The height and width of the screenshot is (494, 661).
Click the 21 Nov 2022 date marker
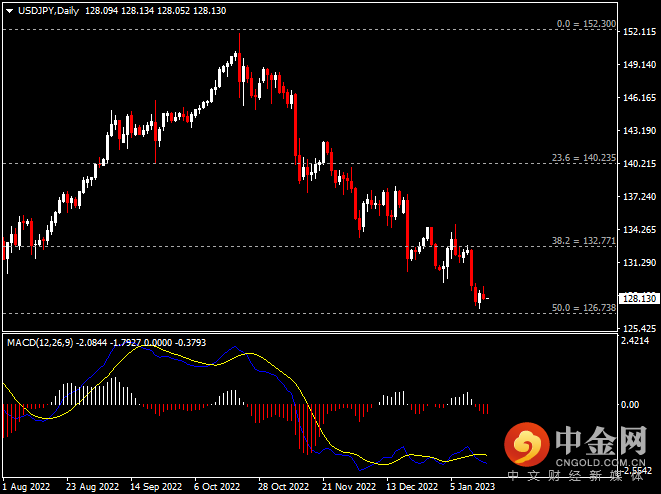(x=349, y=486)
